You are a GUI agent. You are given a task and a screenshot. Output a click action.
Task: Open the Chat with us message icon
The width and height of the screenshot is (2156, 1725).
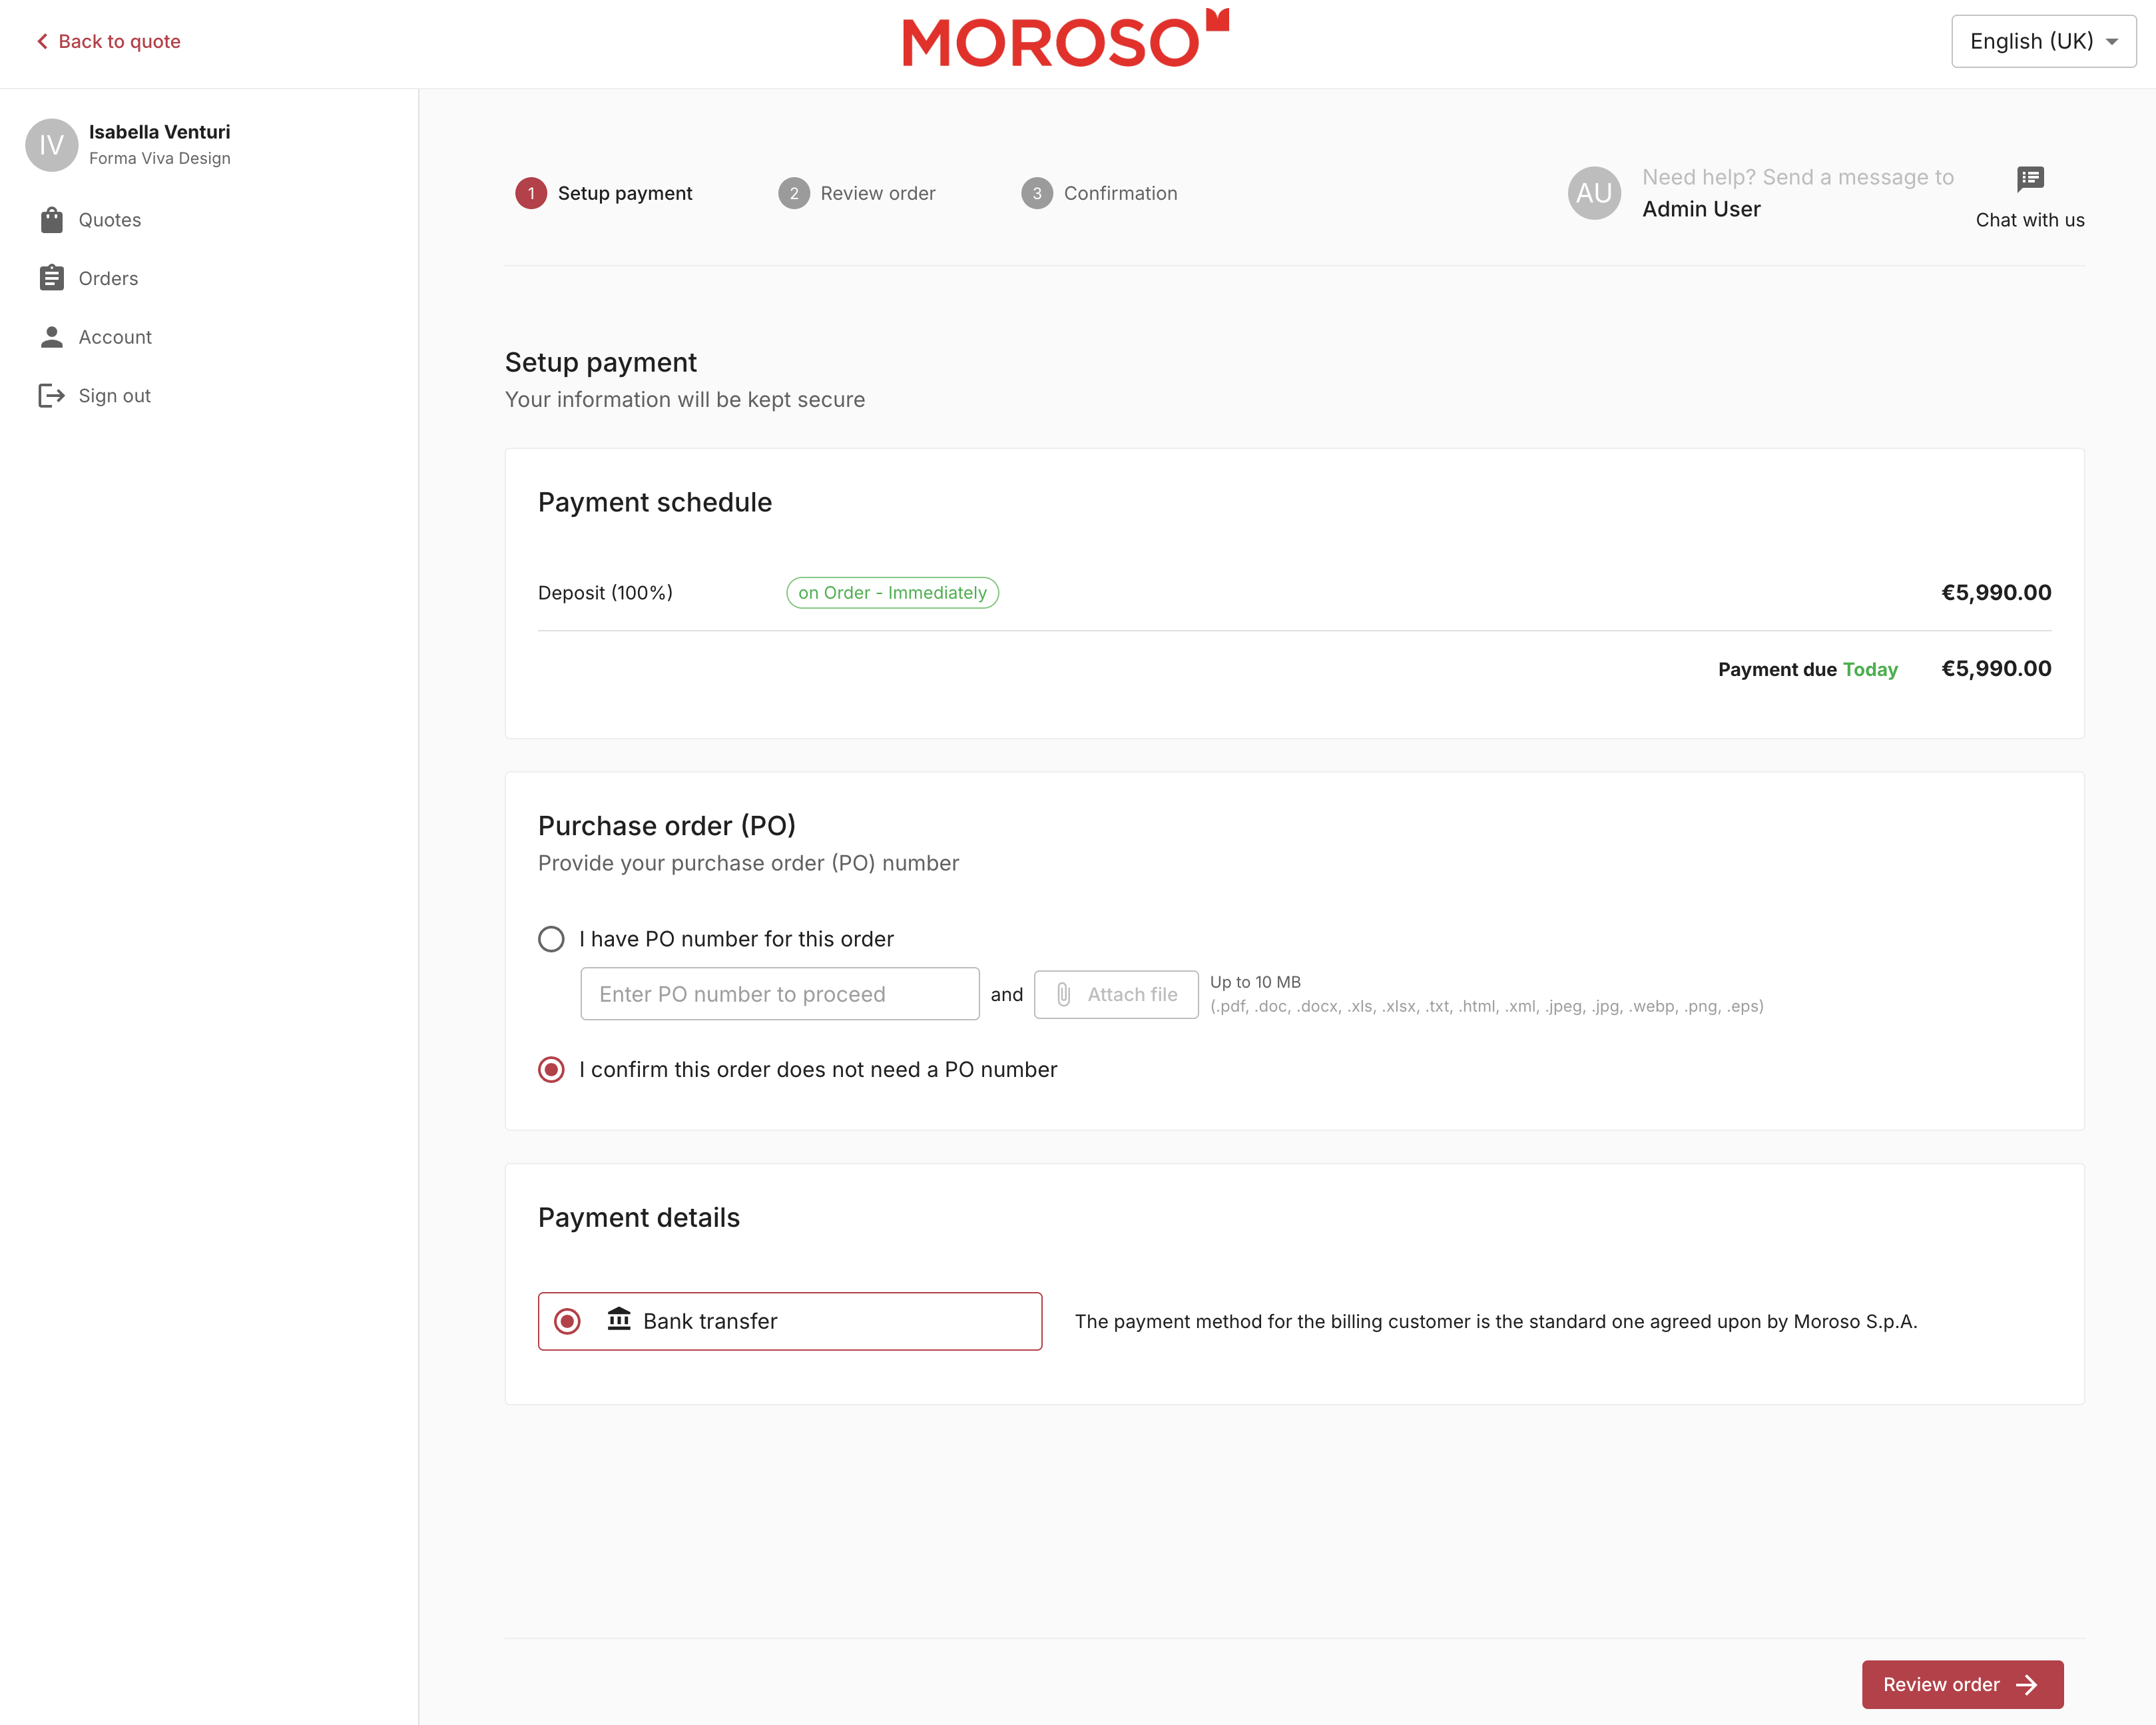2029,179
